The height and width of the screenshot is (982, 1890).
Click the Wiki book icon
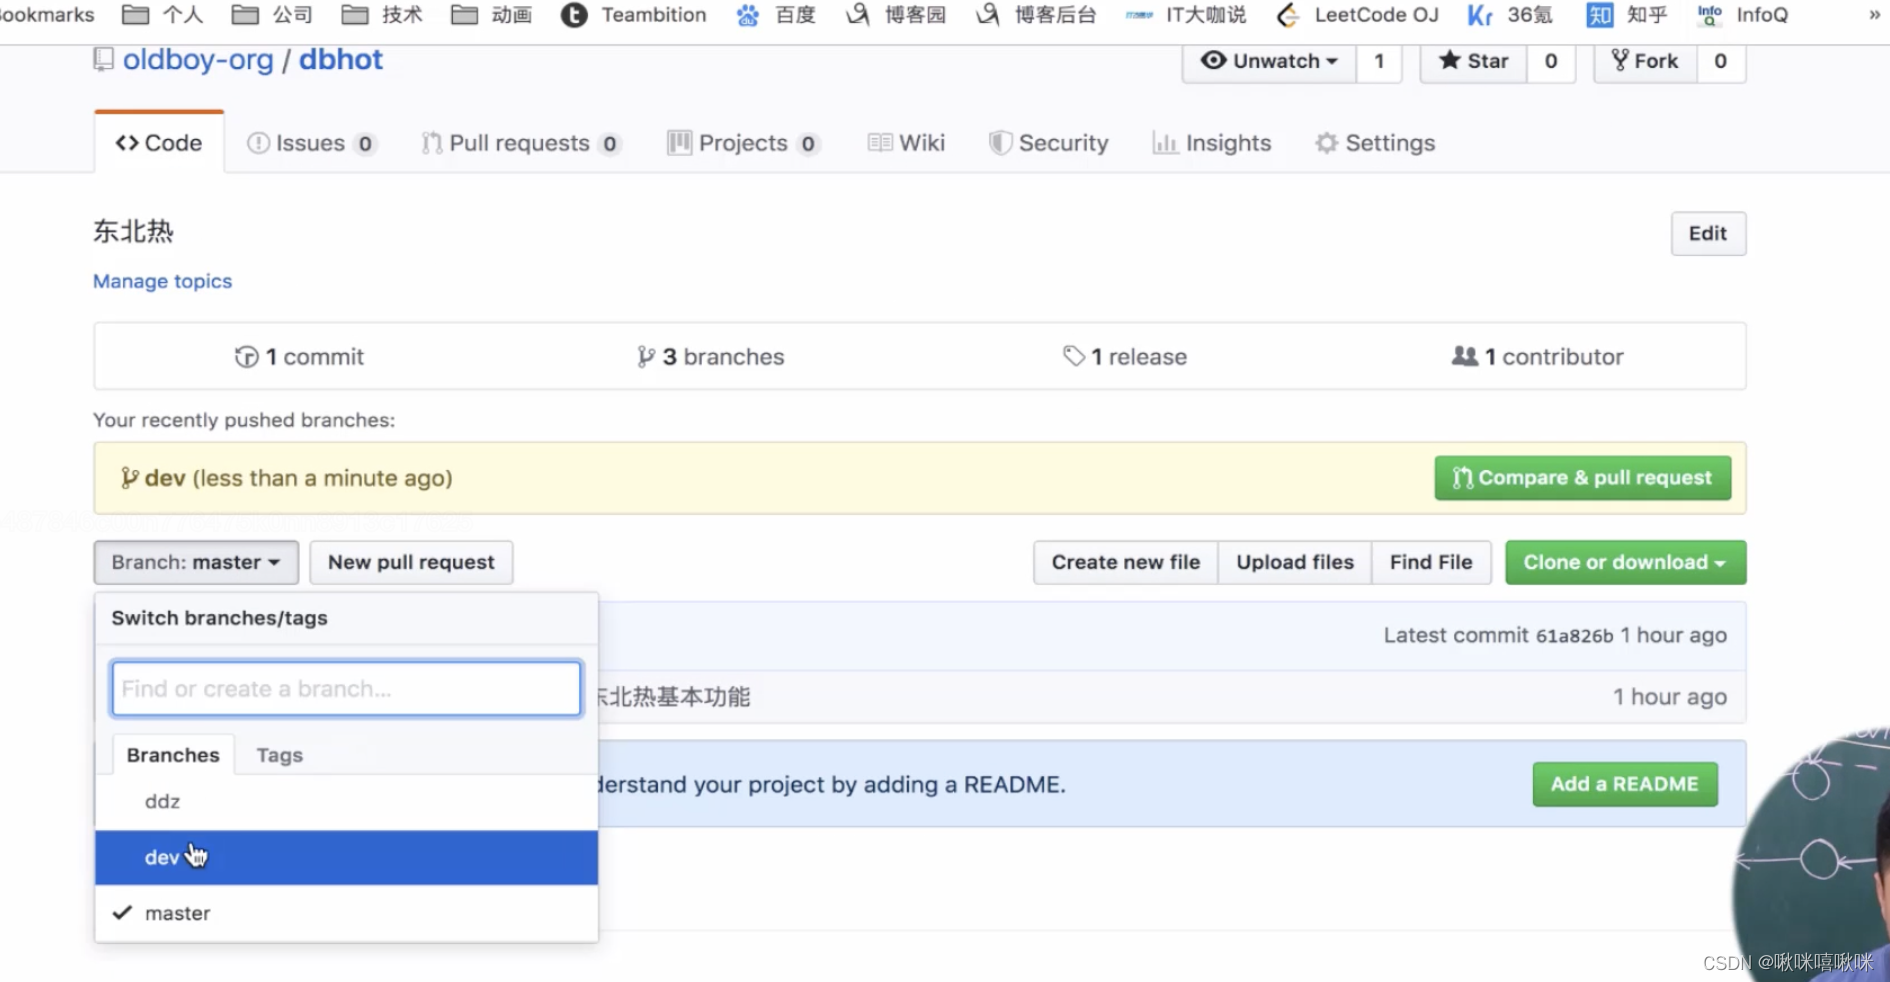click(x=880, y=143)
